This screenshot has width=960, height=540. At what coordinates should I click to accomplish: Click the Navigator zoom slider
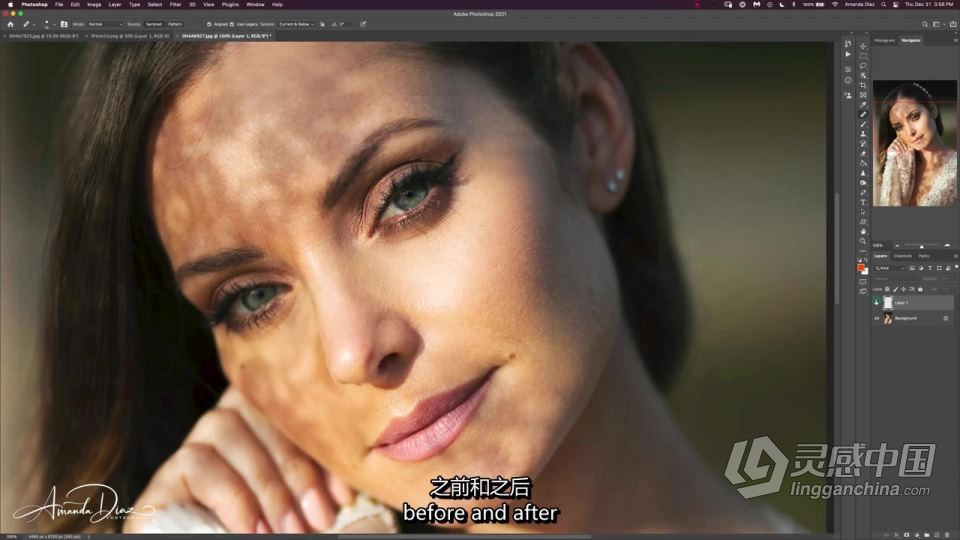pos(921,246)
